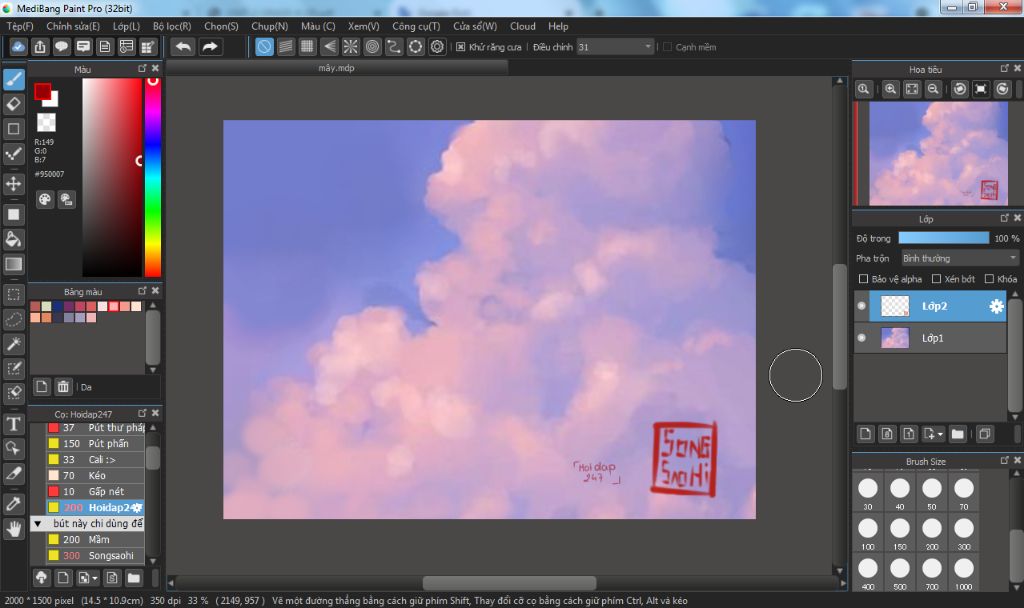Image resolution: width=1024 pixels, height=608 pixels.
Task: Click the Redo arrow in toolbar
Action: click(210, 46)
